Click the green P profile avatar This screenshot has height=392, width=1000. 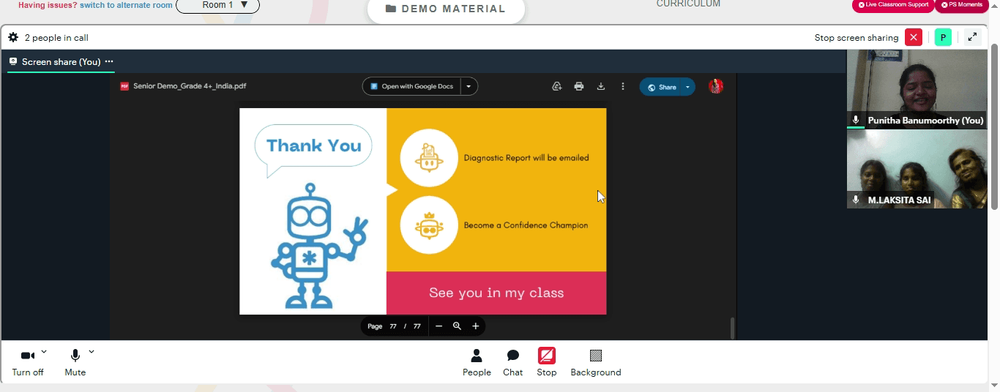[943, 38]
